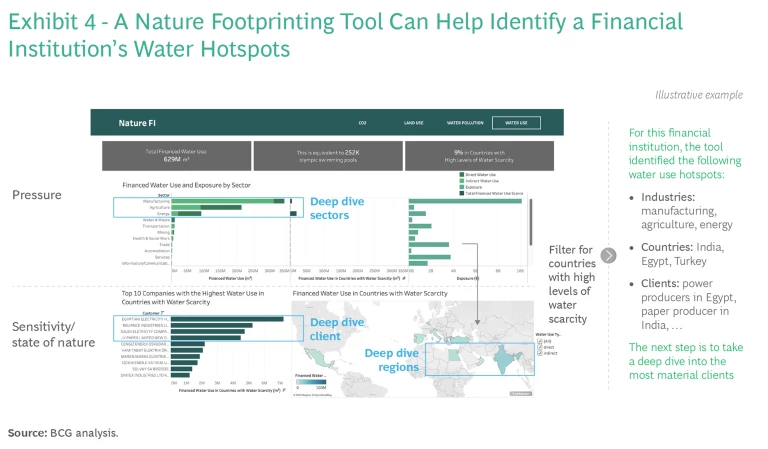Image resolution: width=768 pixels, height=449 pixels.
Task: Click the Egyptian Electricity company bar
Action: (228, 319)
